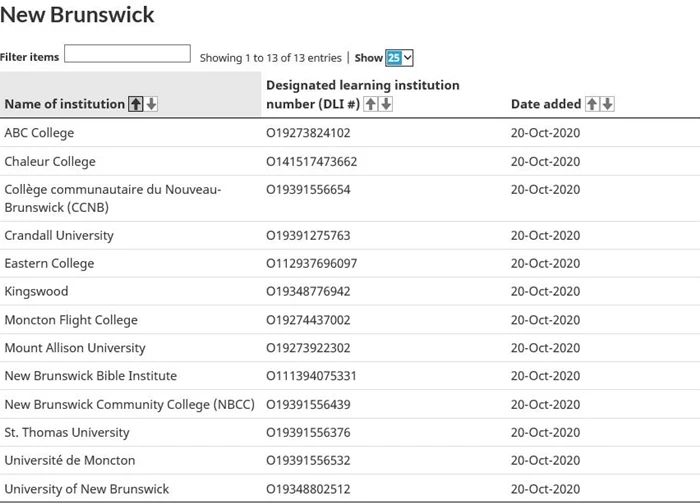Click DLI number O112937696097

point(312,263)
